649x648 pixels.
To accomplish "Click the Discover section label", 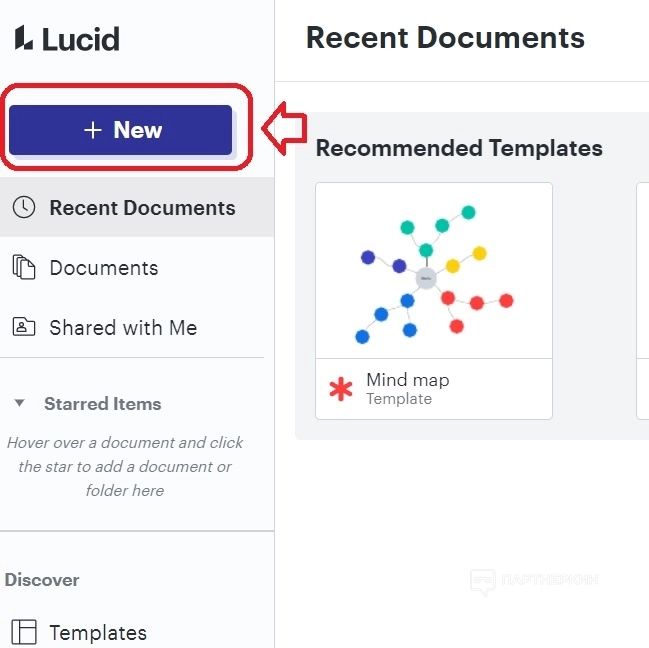I will click(42, 580).
